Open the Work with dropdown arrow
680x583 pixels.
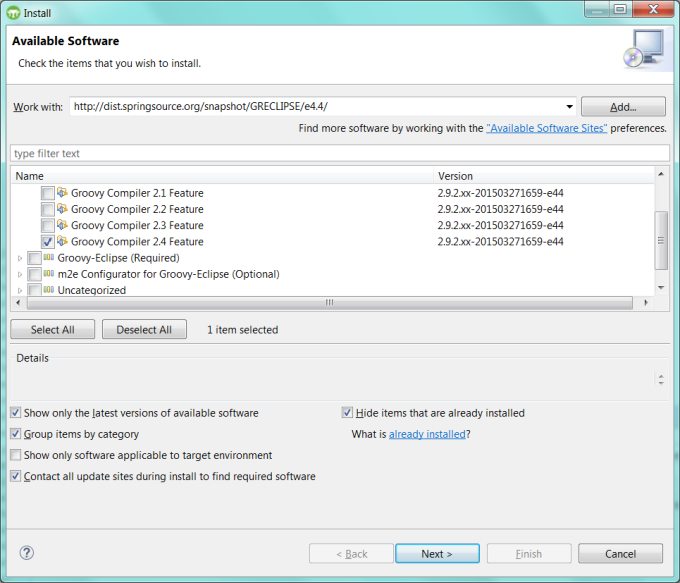pos(569,106)
